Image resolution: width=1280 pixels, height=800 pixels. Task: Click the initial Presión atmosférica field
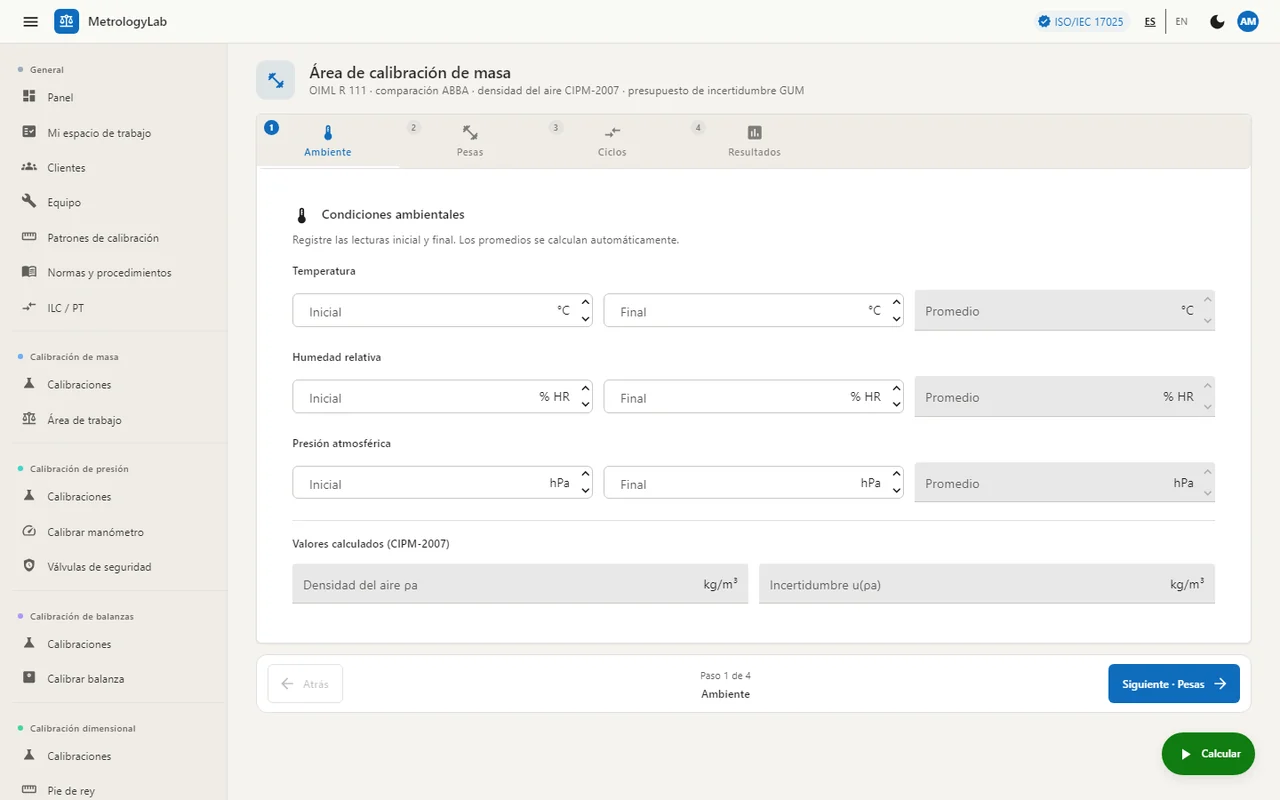pos(442,482)
